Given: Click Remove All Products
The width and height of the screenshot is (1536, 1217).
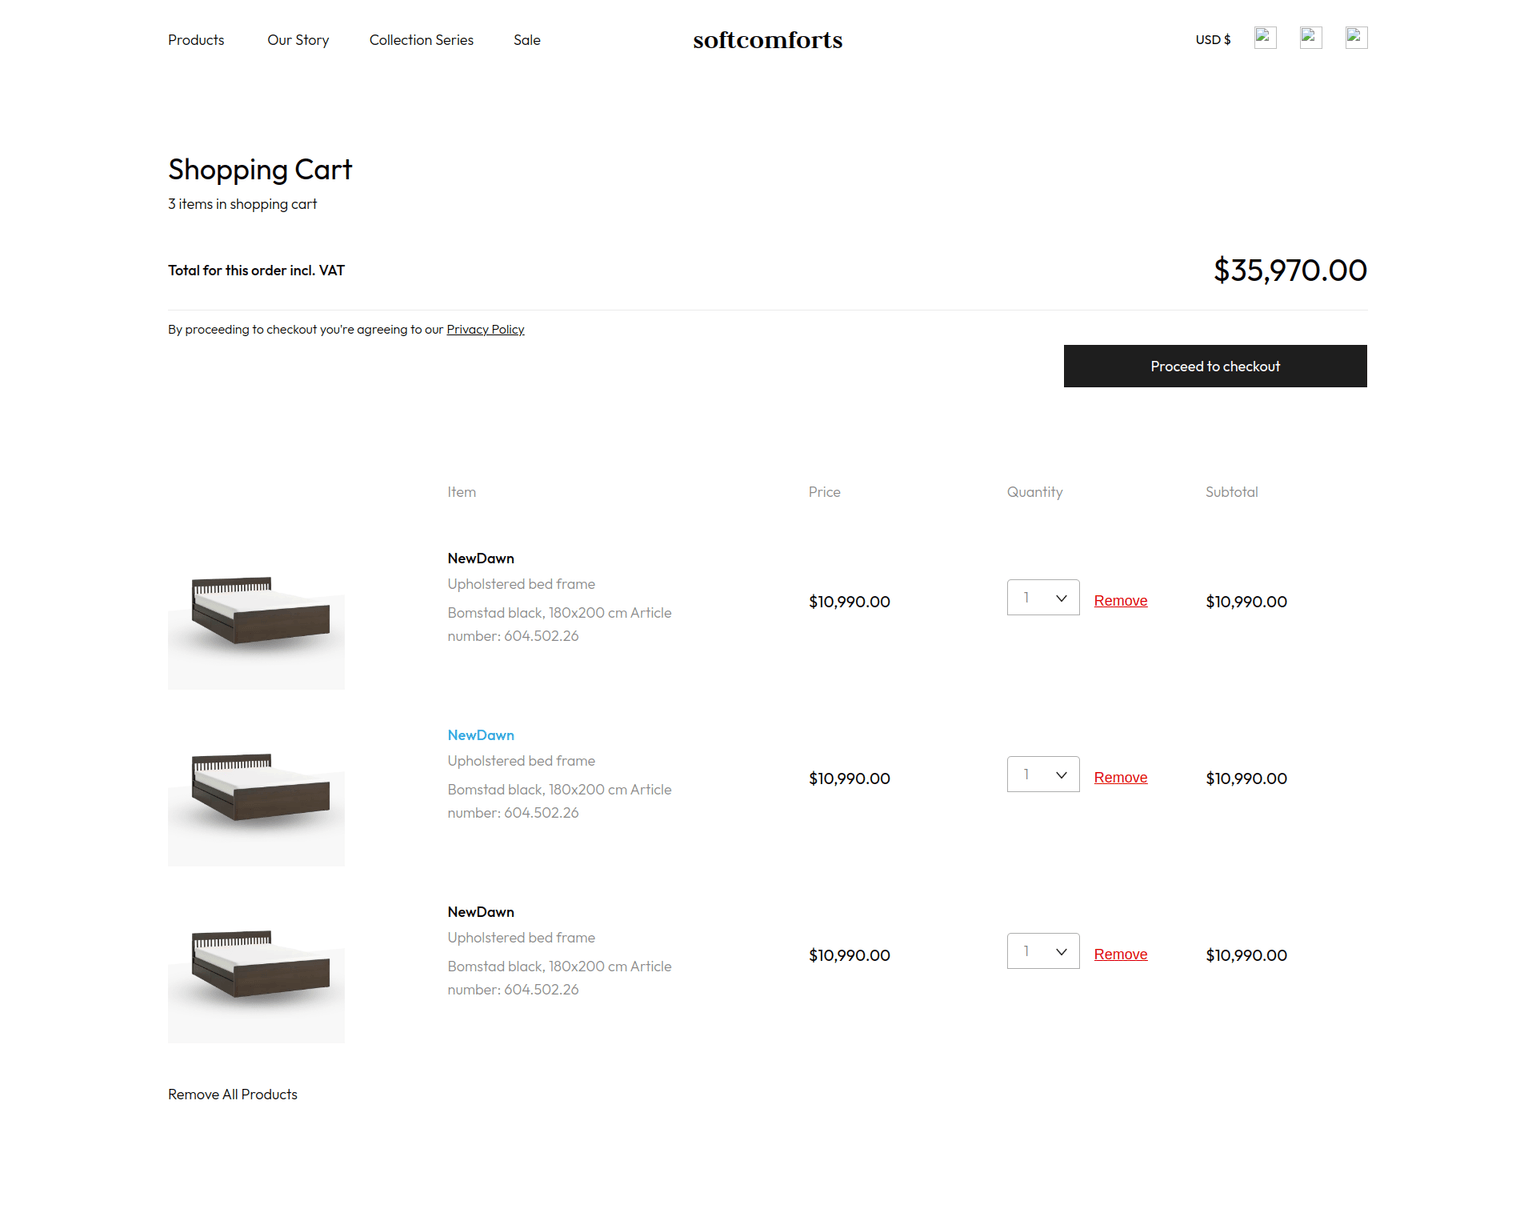Looking at the screenshot, I should (233, 1095).
